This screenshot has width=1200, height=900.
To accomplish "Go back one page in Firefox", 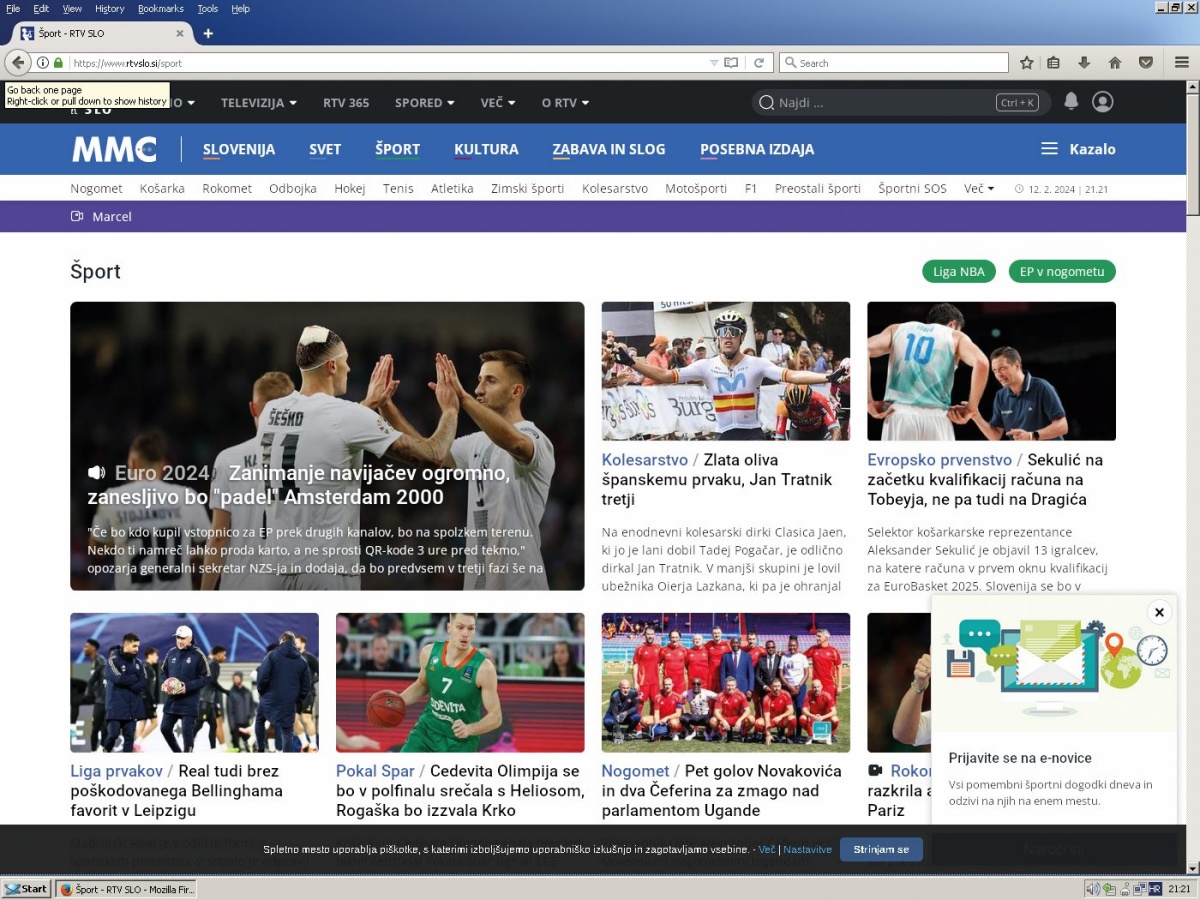I will click(x=18, y=62).
